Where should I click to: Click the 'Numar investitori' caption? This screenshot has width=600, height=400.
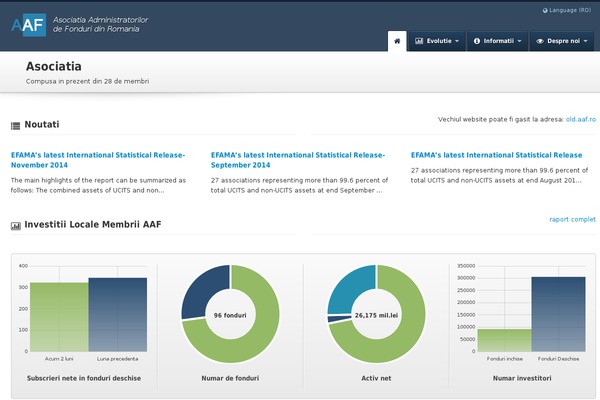[522, 378]
